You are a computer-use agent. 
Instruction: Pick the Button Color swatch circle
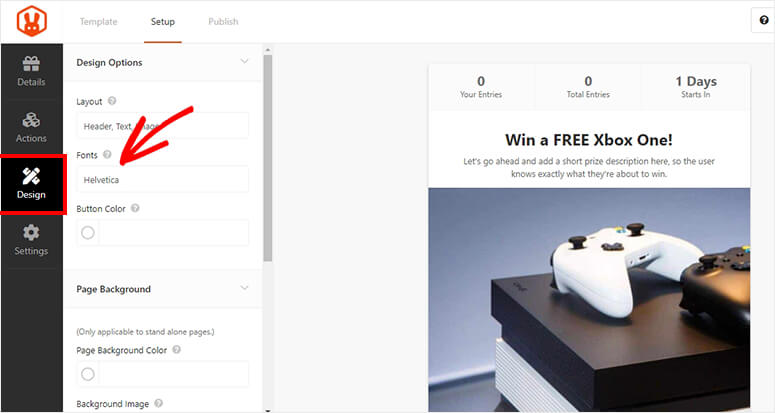coord(87,233)
